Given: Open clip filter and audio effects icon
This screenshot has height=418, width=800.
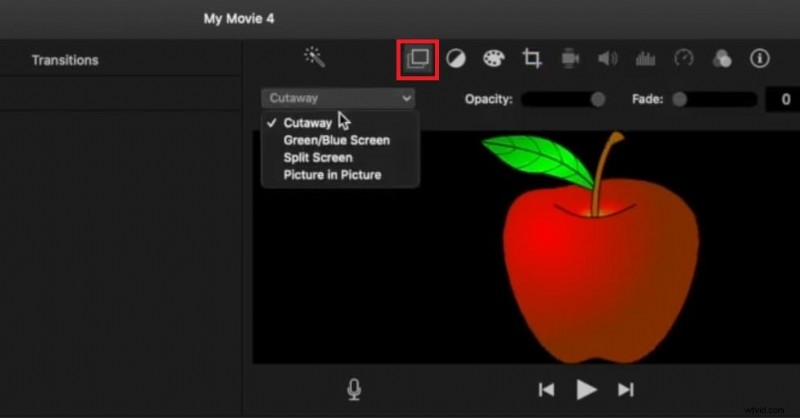Looking at the screenshot, I should [722, 59].
